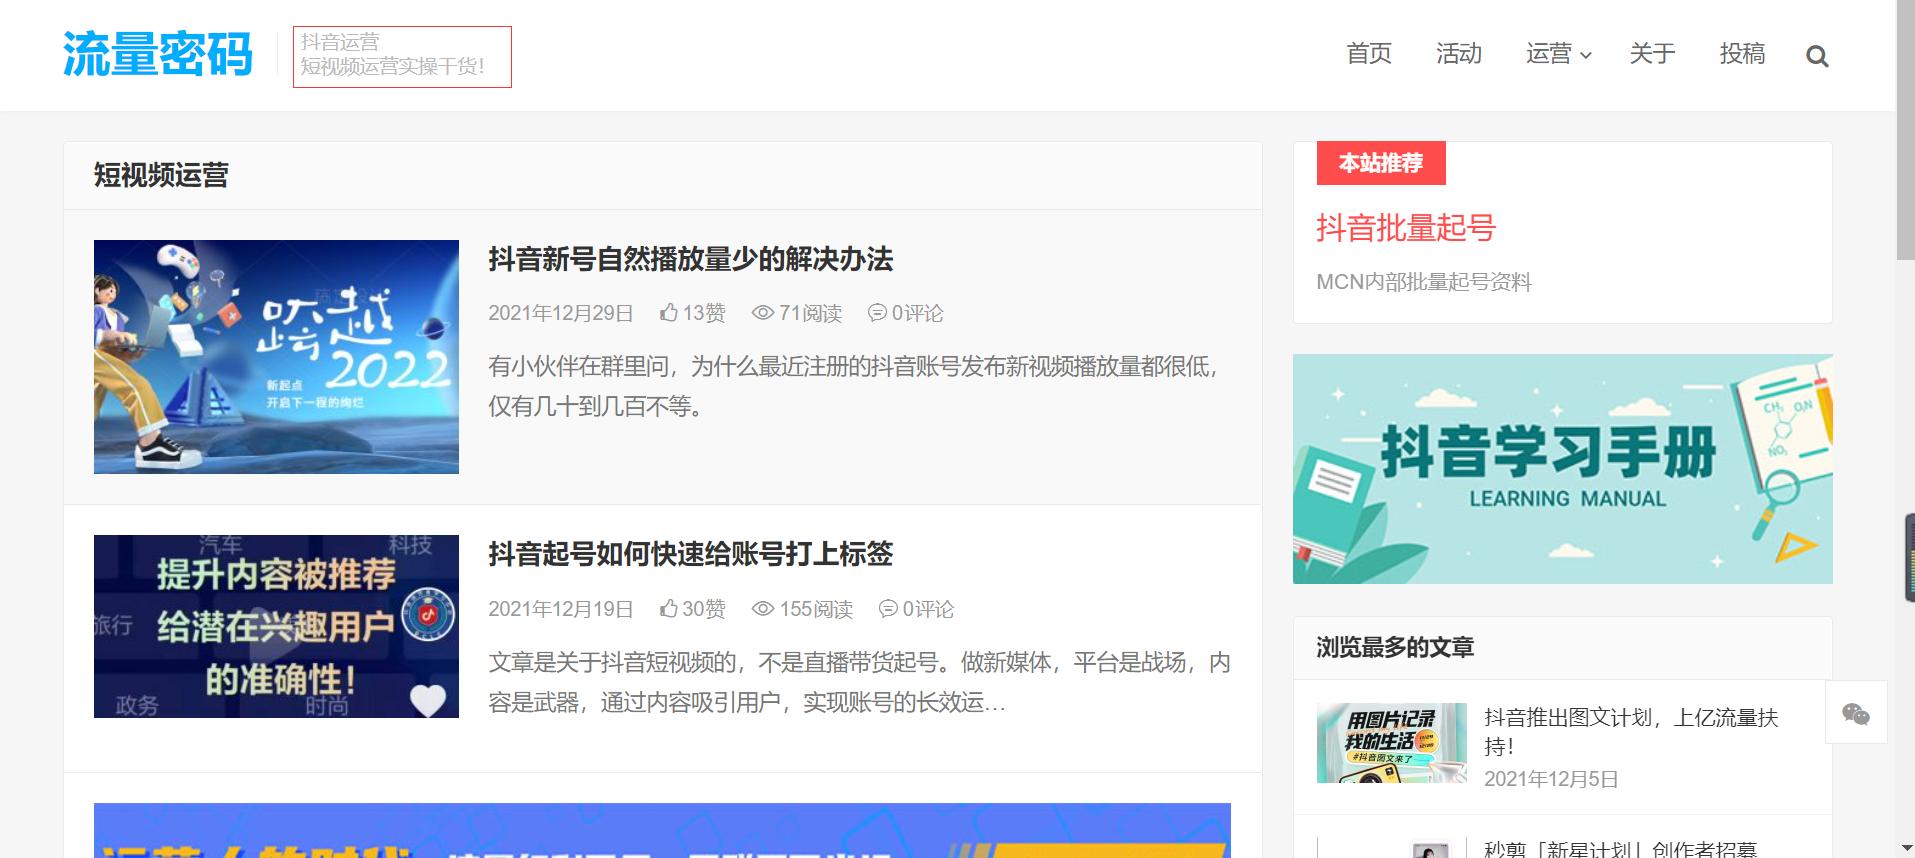Screen dimensions: 1915x858
Task: Click the eye icon beside 71阅读
Action: click(763, 313)
